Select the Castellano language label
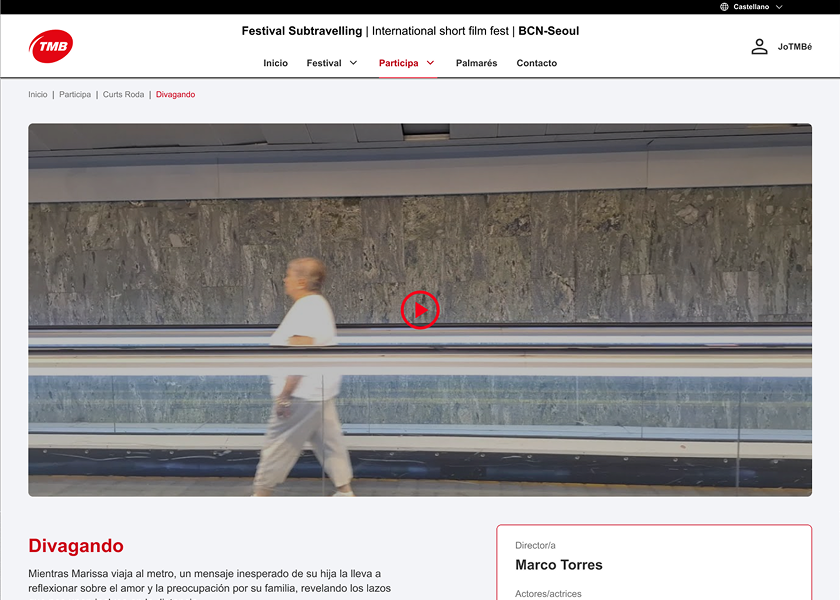 point(751,7)
